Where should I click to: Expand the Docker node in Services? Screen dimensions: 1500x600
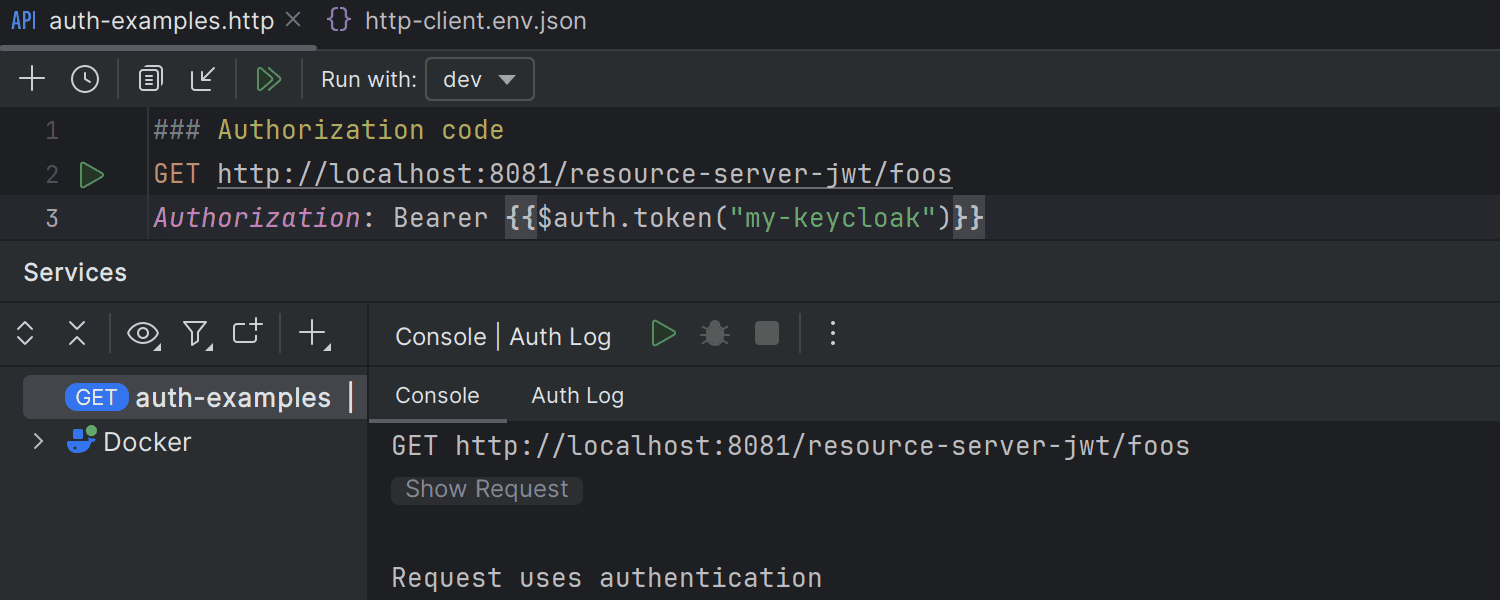(38, 441)
